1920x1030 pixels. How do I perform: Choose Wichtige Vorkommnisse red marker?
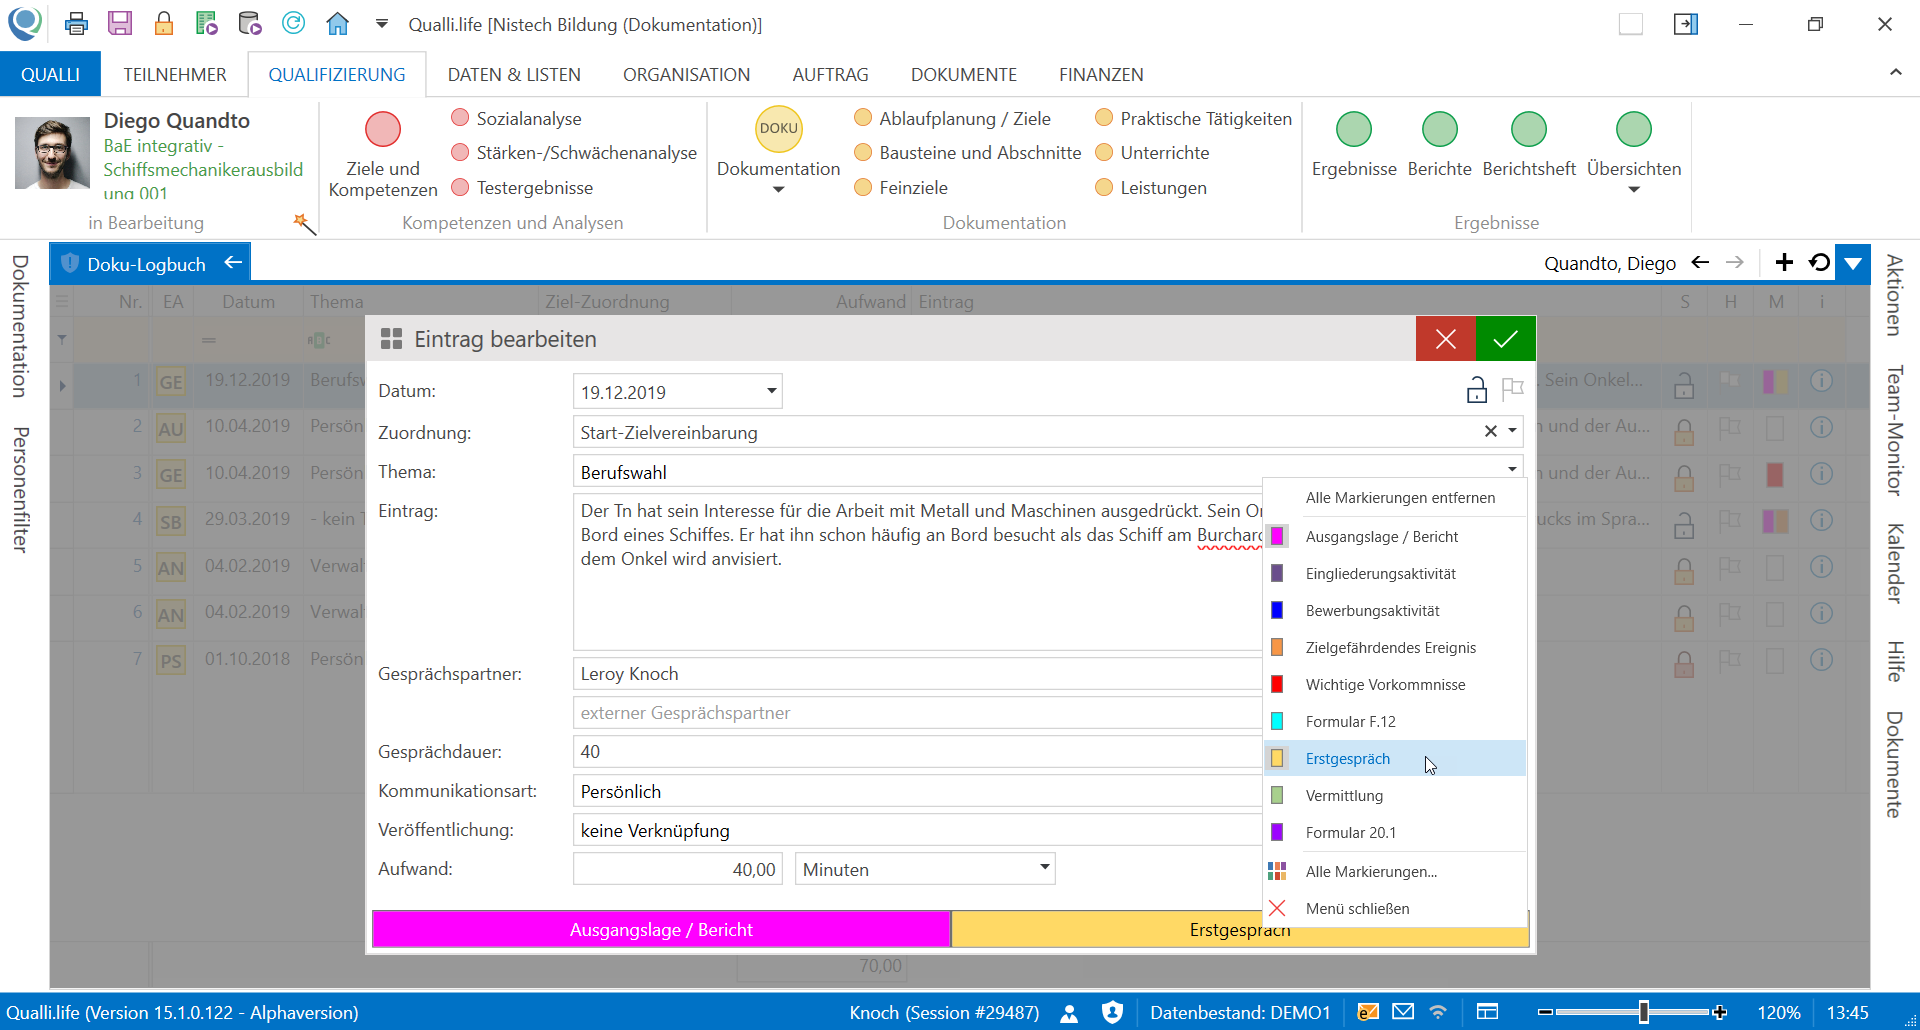(x=1396, y=685)
